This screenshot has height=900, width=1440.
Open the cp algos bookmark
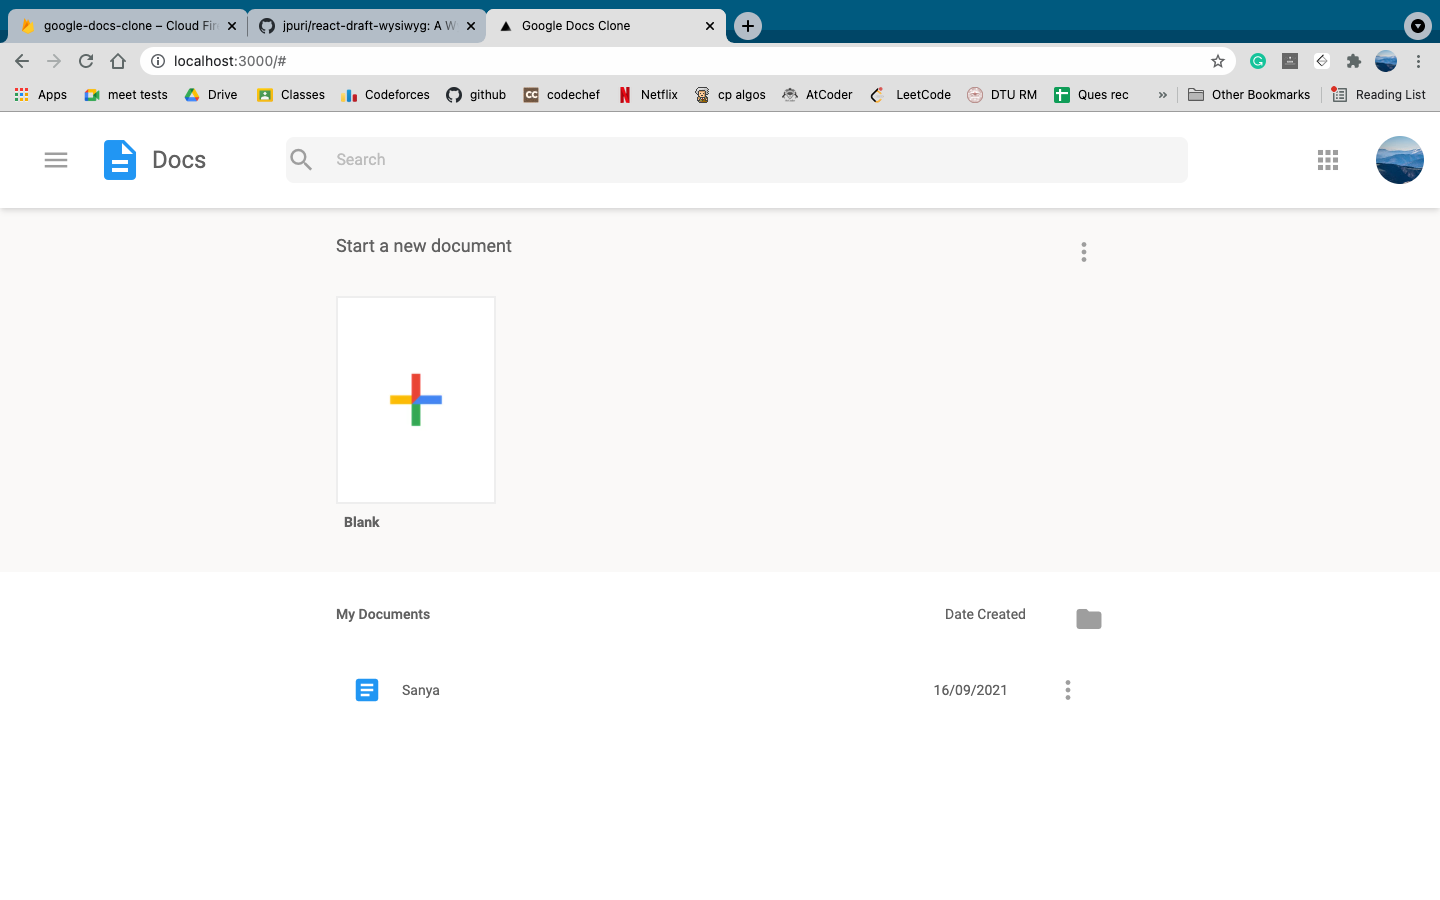(x=730, y=95)
